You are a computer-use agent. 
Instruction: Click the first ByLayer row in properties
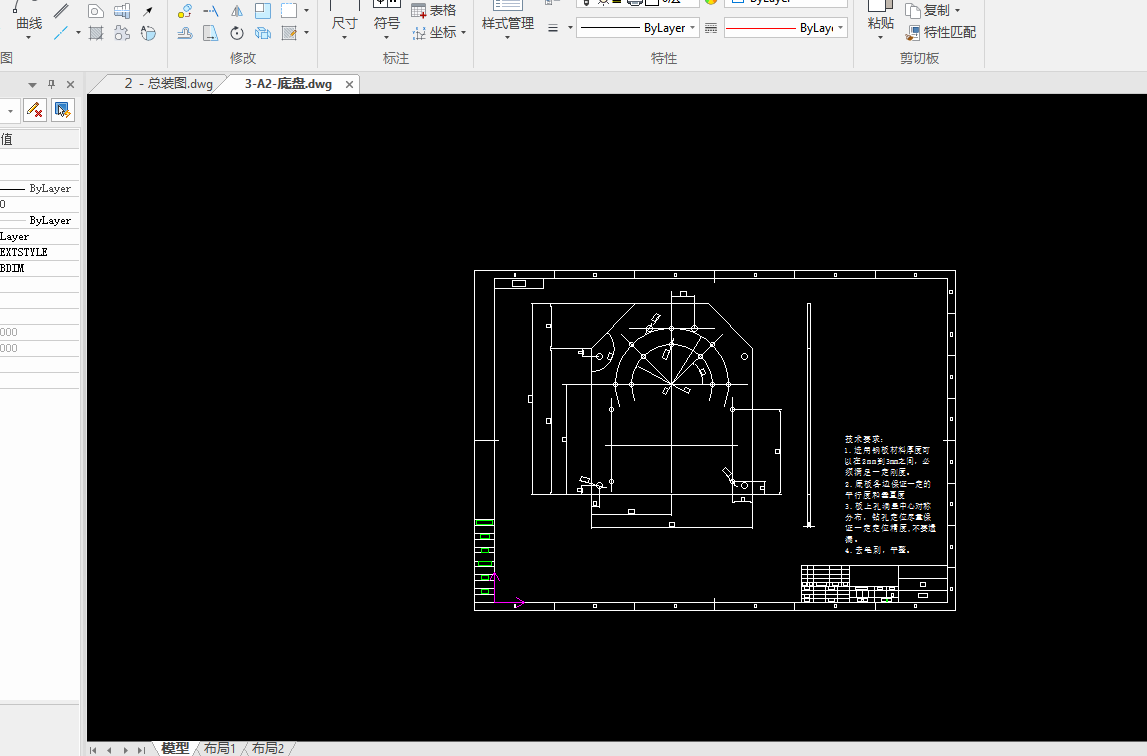point(40,188)
